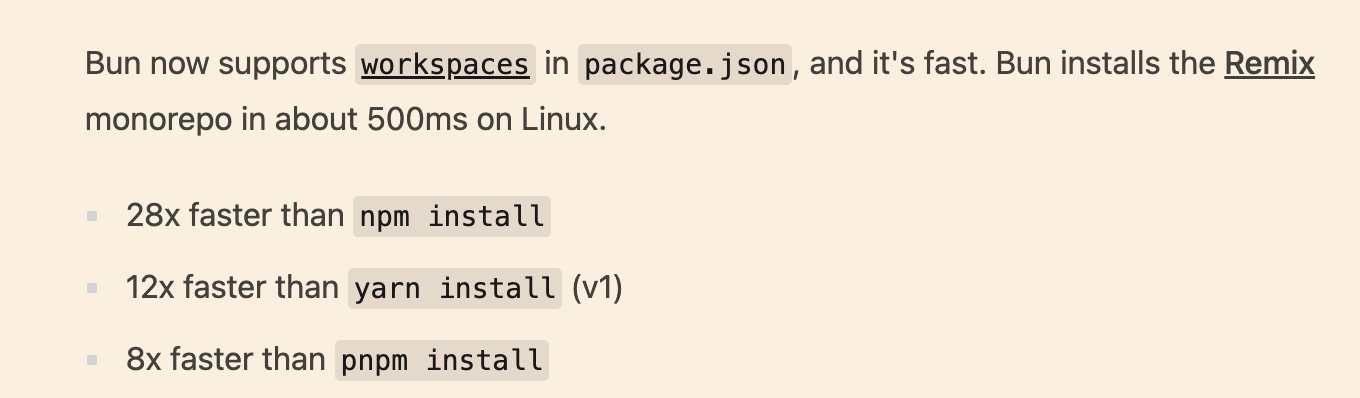Select the pnpm install code snippet
The width and height of the screenshot is (1360, 398).
442,359
